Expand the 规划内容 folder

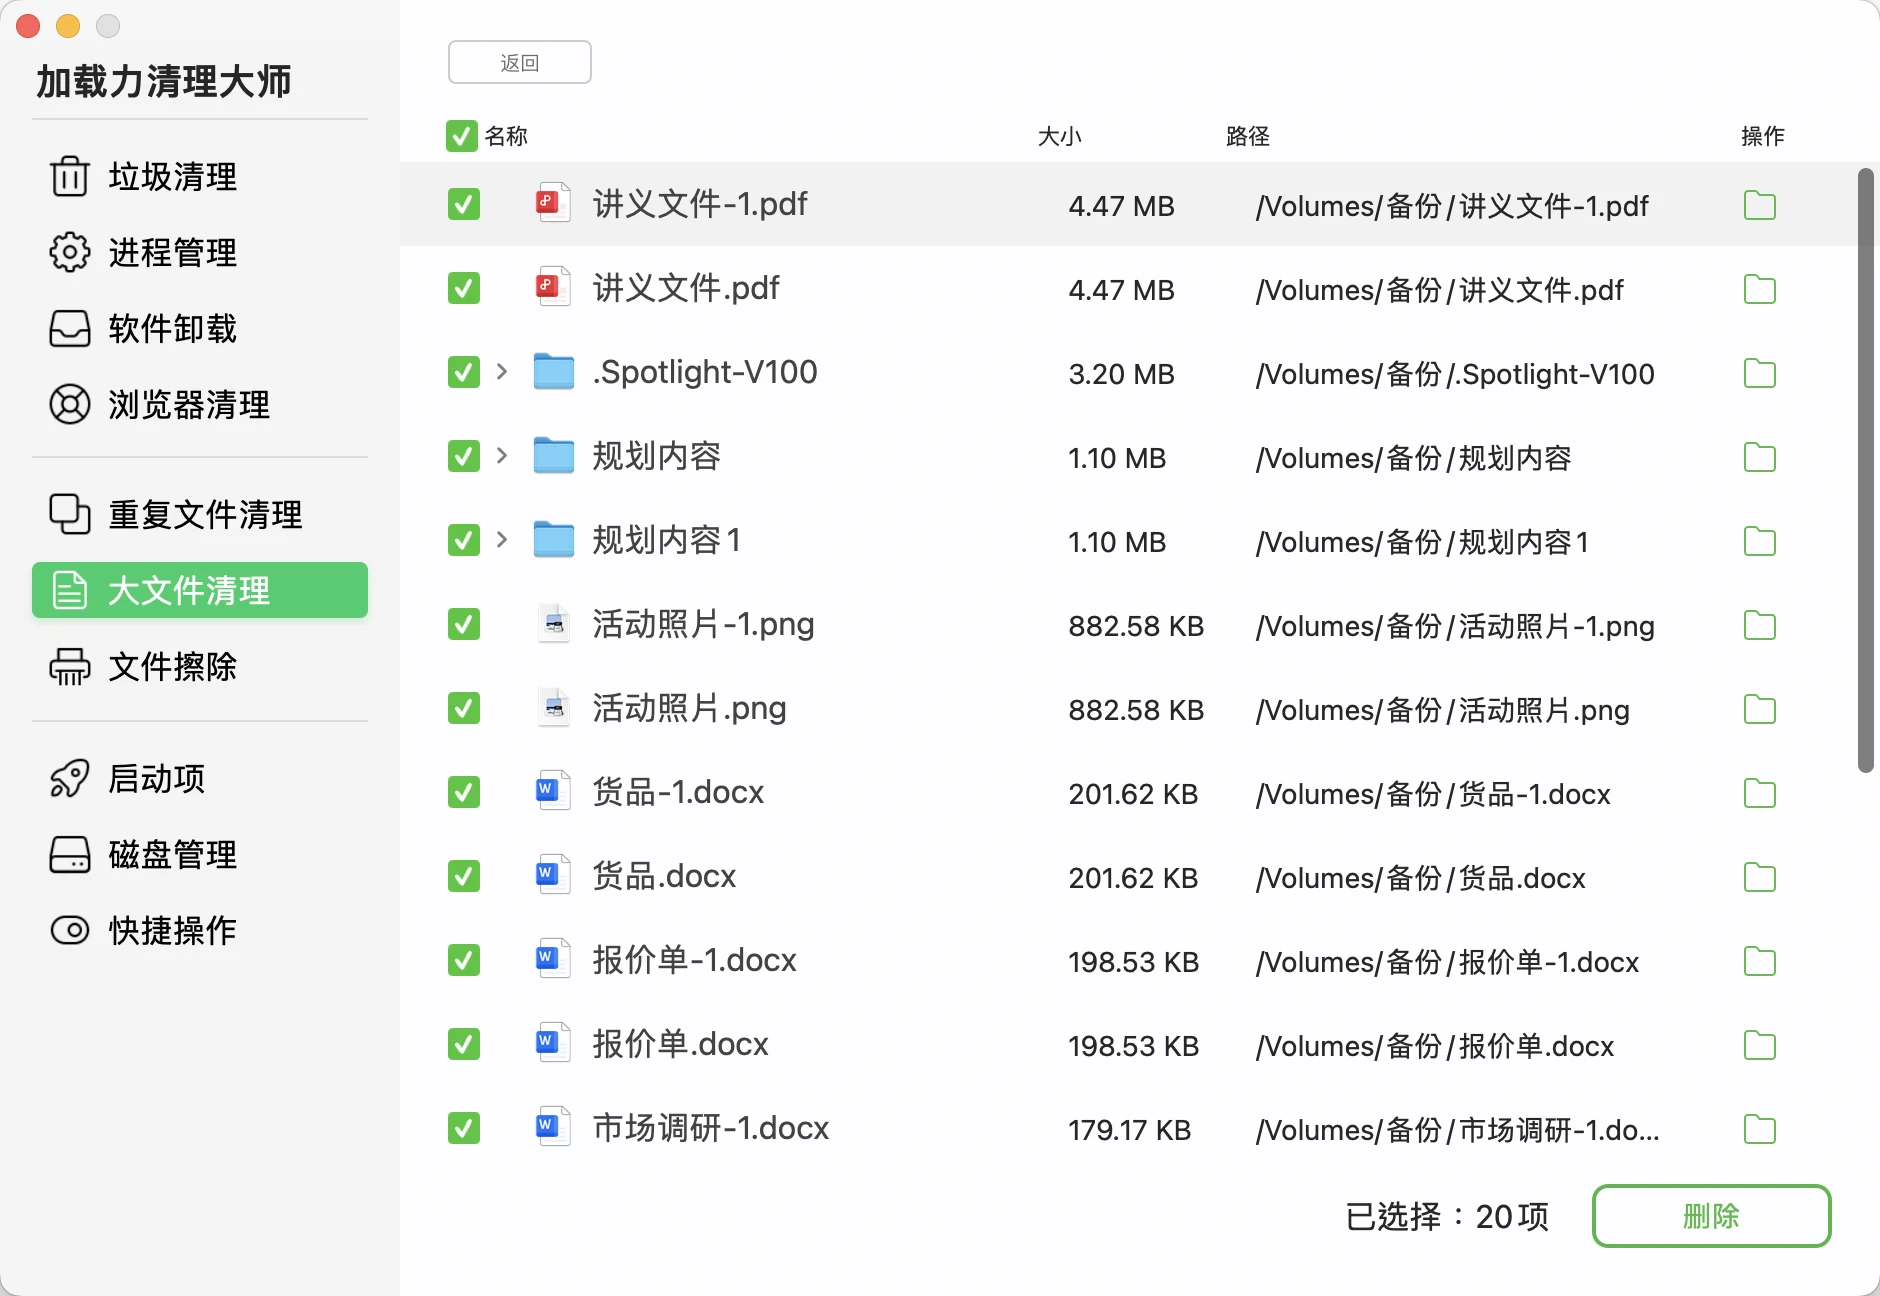coord(502,455)
